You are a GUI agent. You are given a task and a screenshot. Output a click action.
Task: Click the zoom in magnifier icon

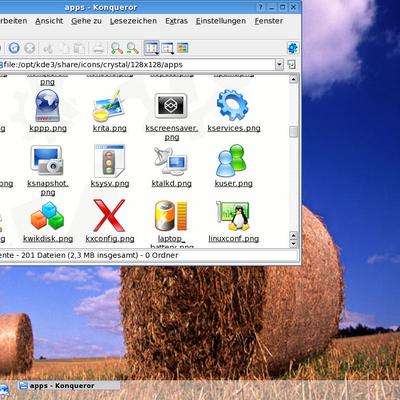tap(117, 48)
